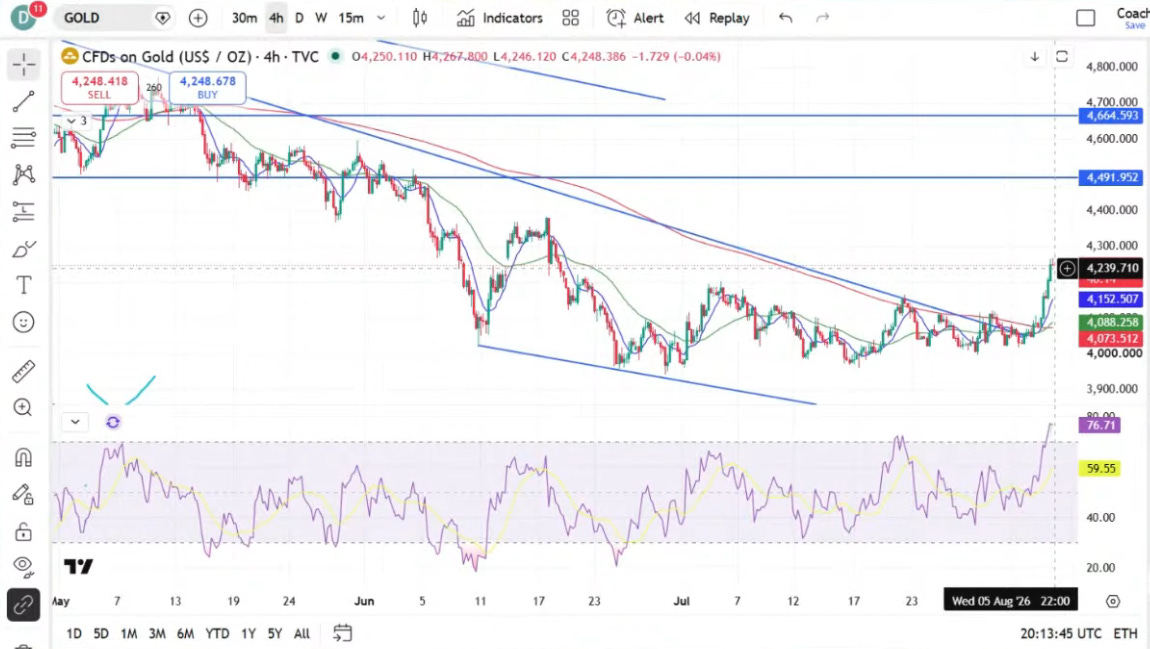Select the 1D date range
1150x649 pixels.
tap(74, 633)
